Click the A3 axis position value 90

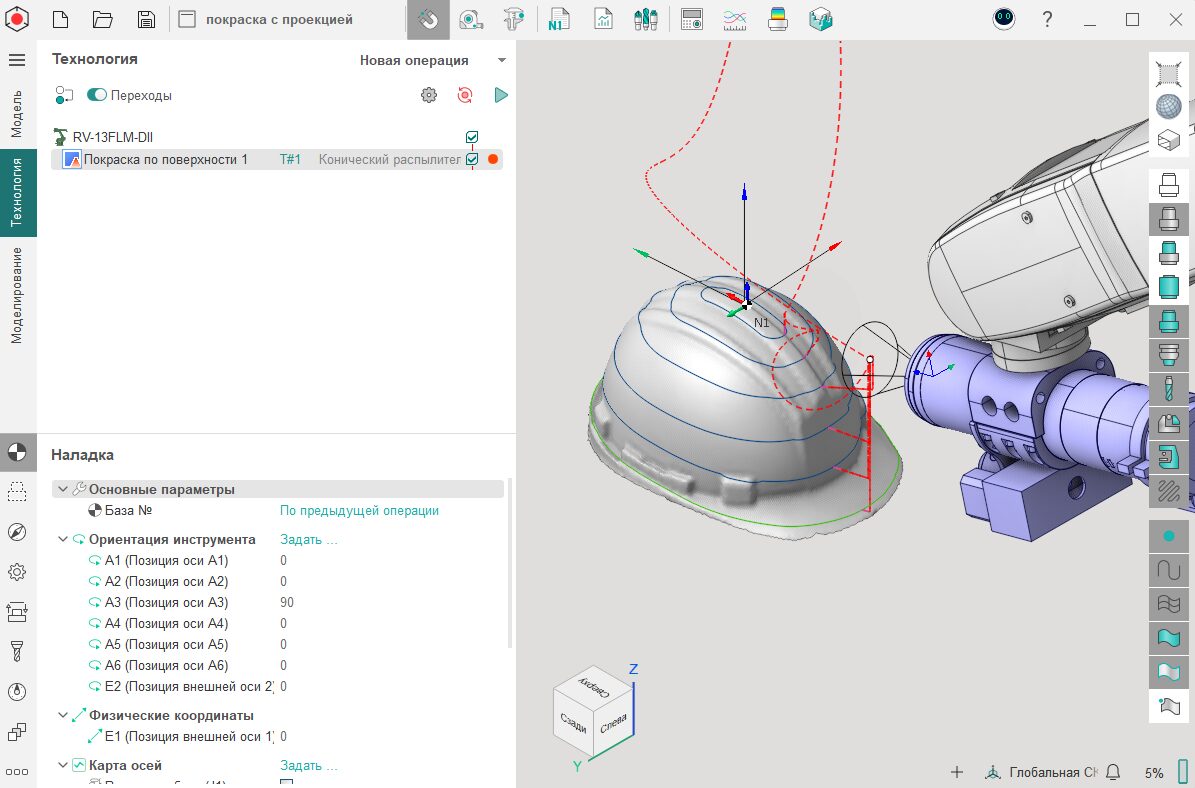click(287, 602)
